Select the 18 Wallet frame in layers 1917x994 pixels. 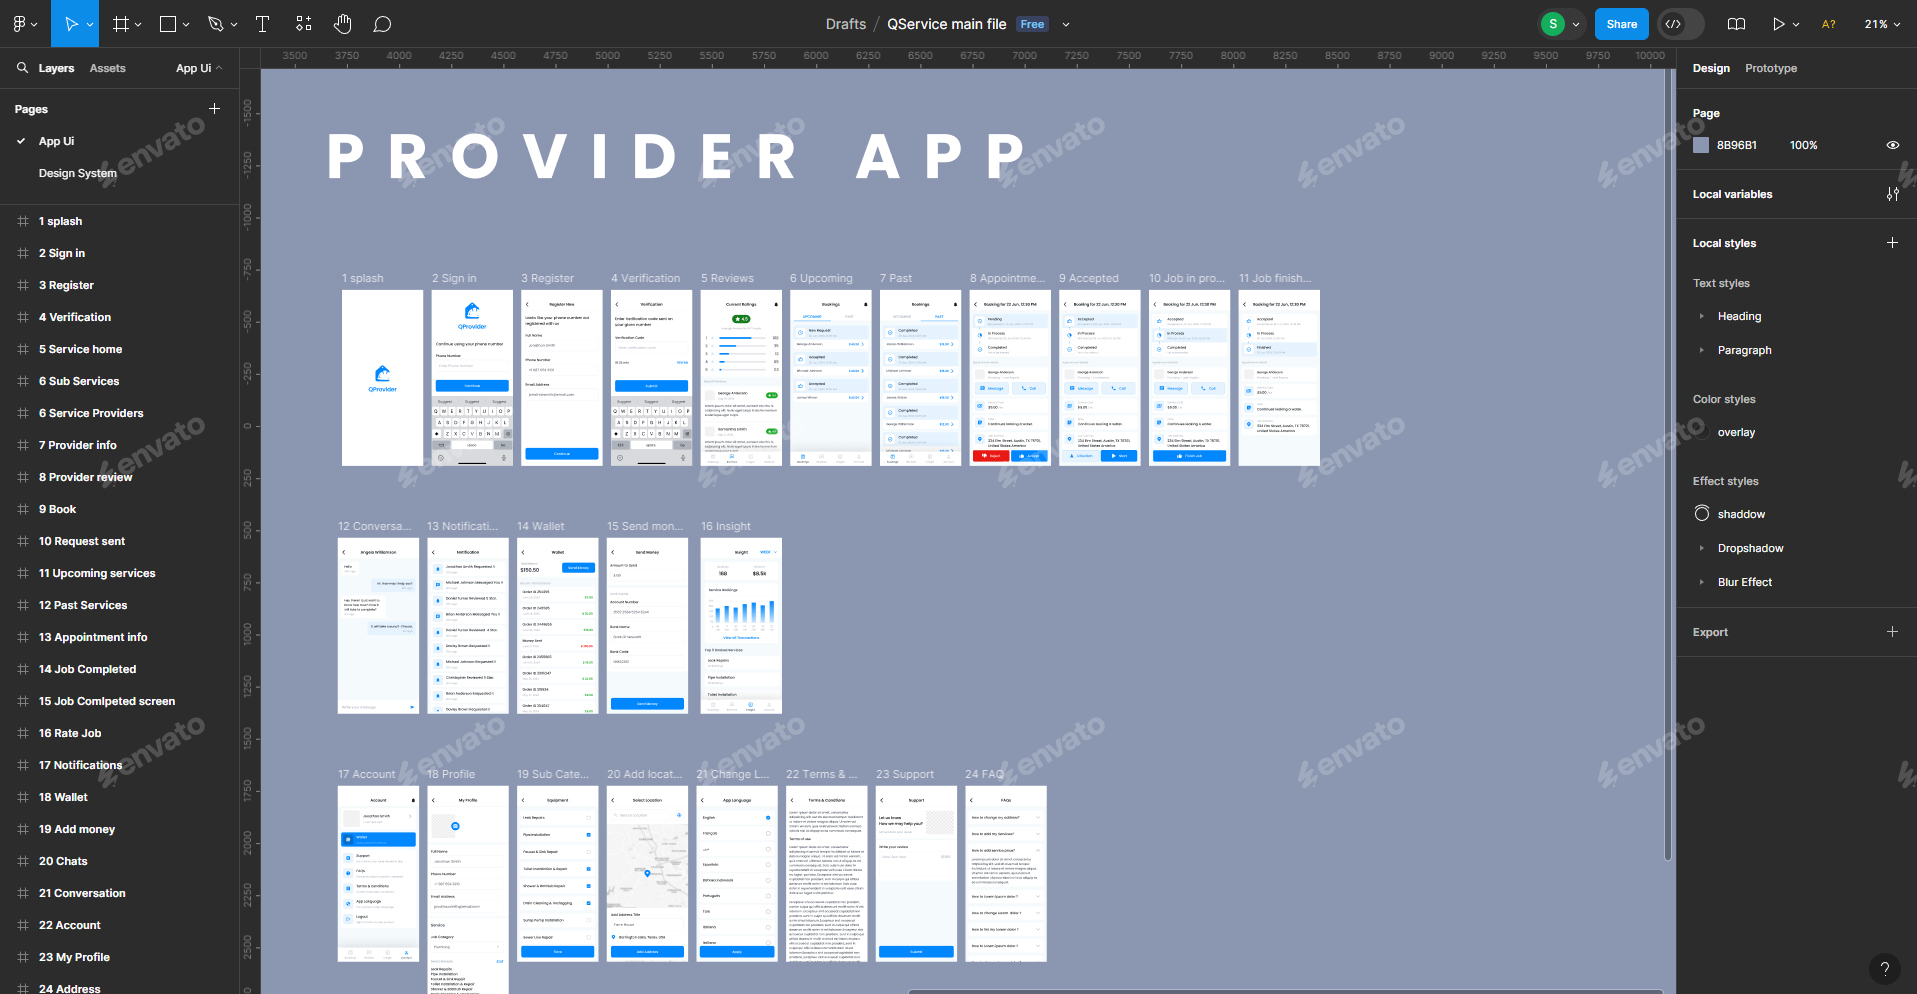63,797
